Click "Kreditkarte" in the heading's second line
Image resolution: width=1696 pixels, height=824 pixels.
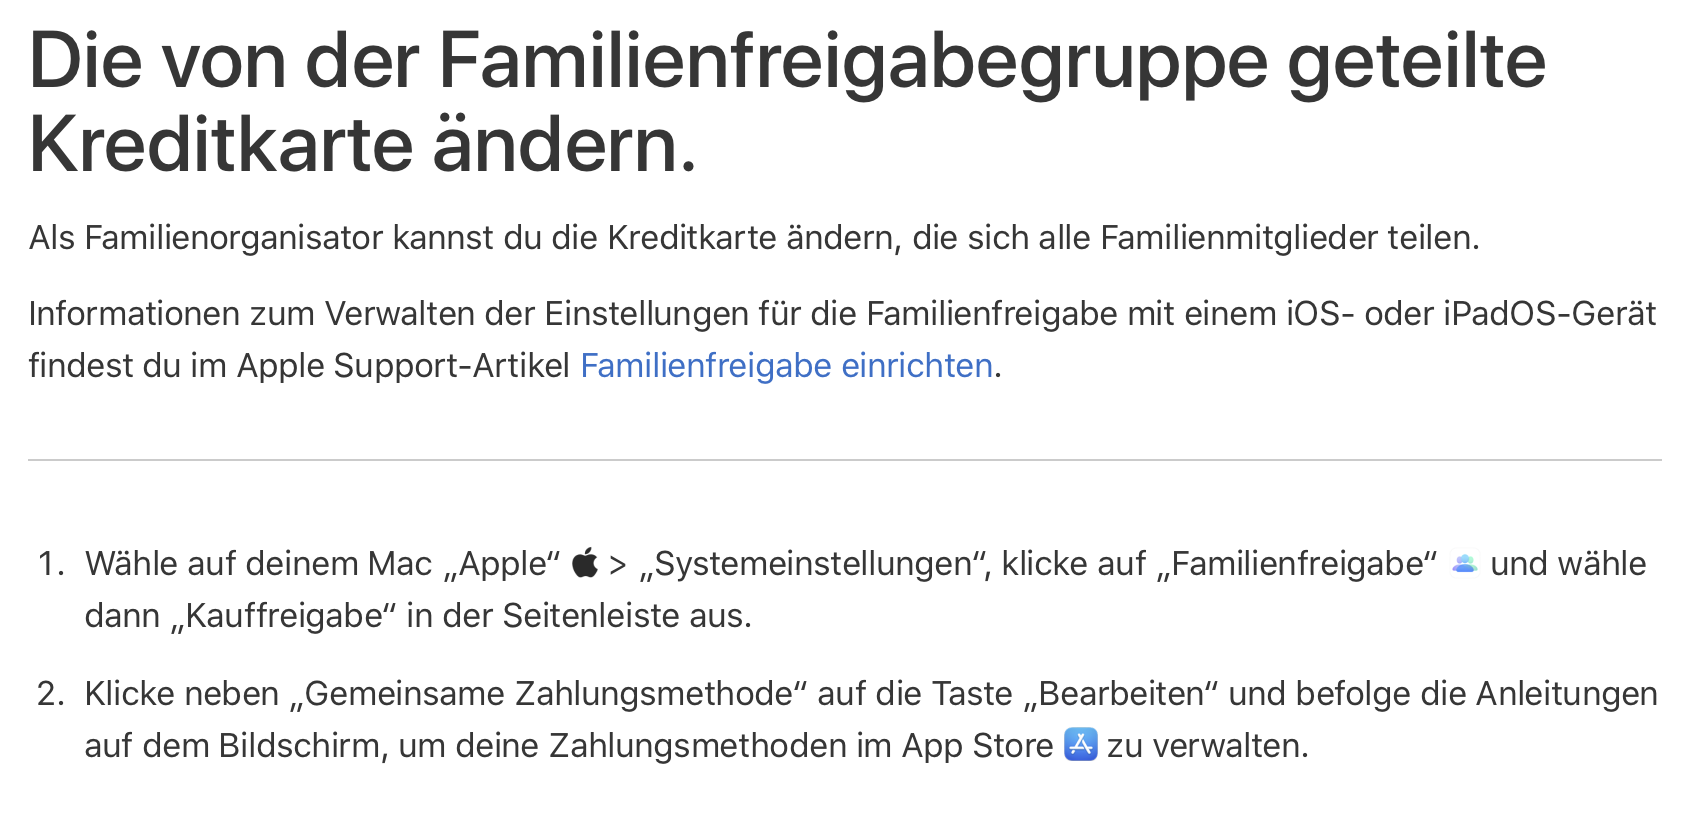click(x=221, y=146)
